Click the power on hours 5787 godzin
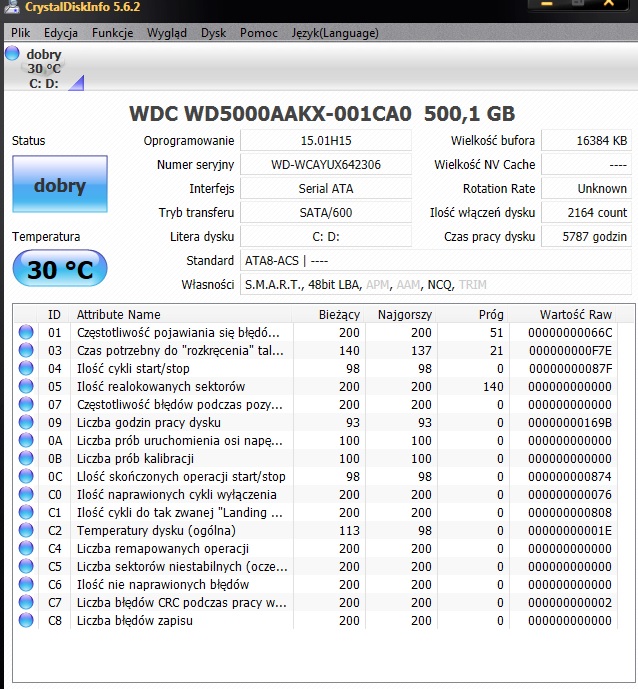The width and height of the screenshot is (638, 689). tap(587, 236)
